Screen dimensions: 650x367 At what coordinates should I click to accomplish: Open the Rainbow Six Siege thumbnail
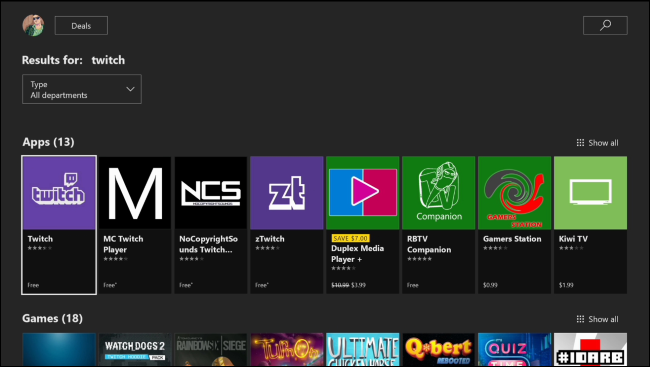[211, 349]
